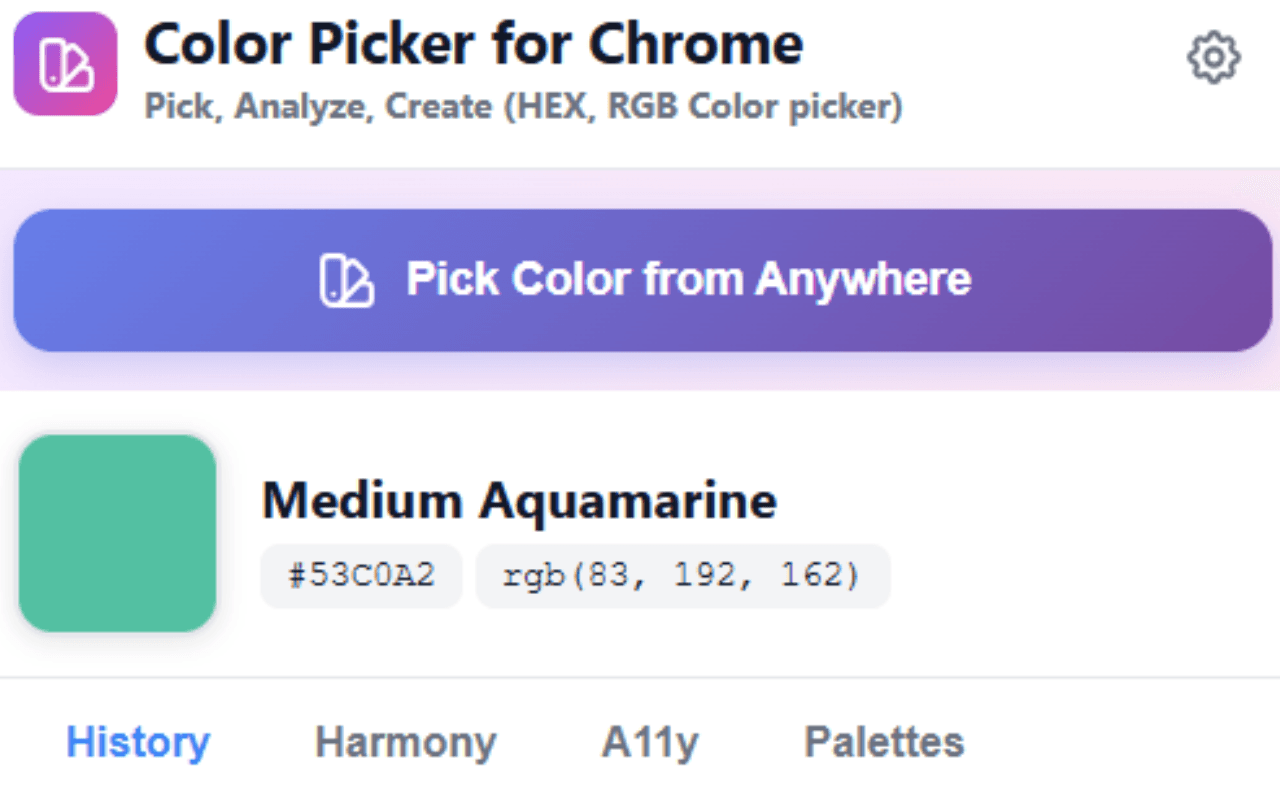Viewport: 1280px width, 800px height.
Task: Activate the screen eyedropper tool
Action: 640,280
